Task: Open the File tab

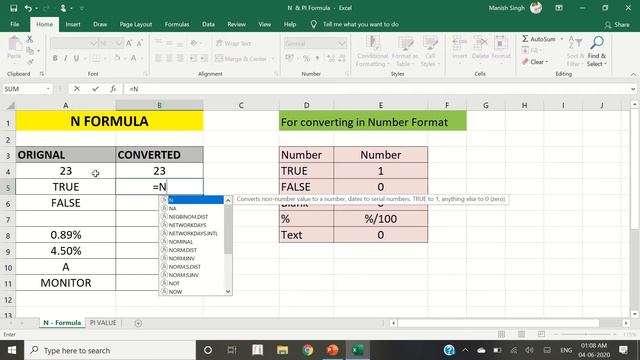Action: [15, 24]
